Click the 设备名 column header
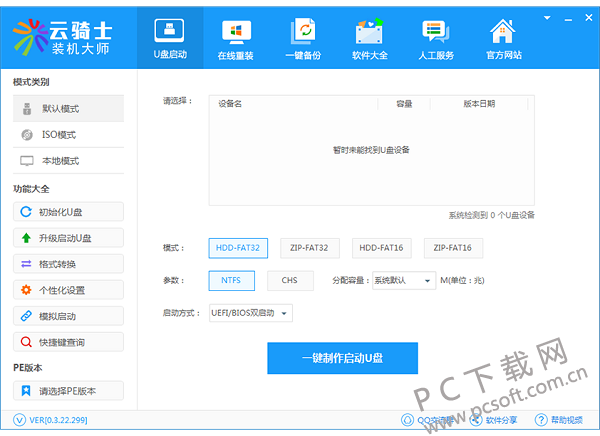Viewport: 600px width, 436px height. [x=230, y=104]
